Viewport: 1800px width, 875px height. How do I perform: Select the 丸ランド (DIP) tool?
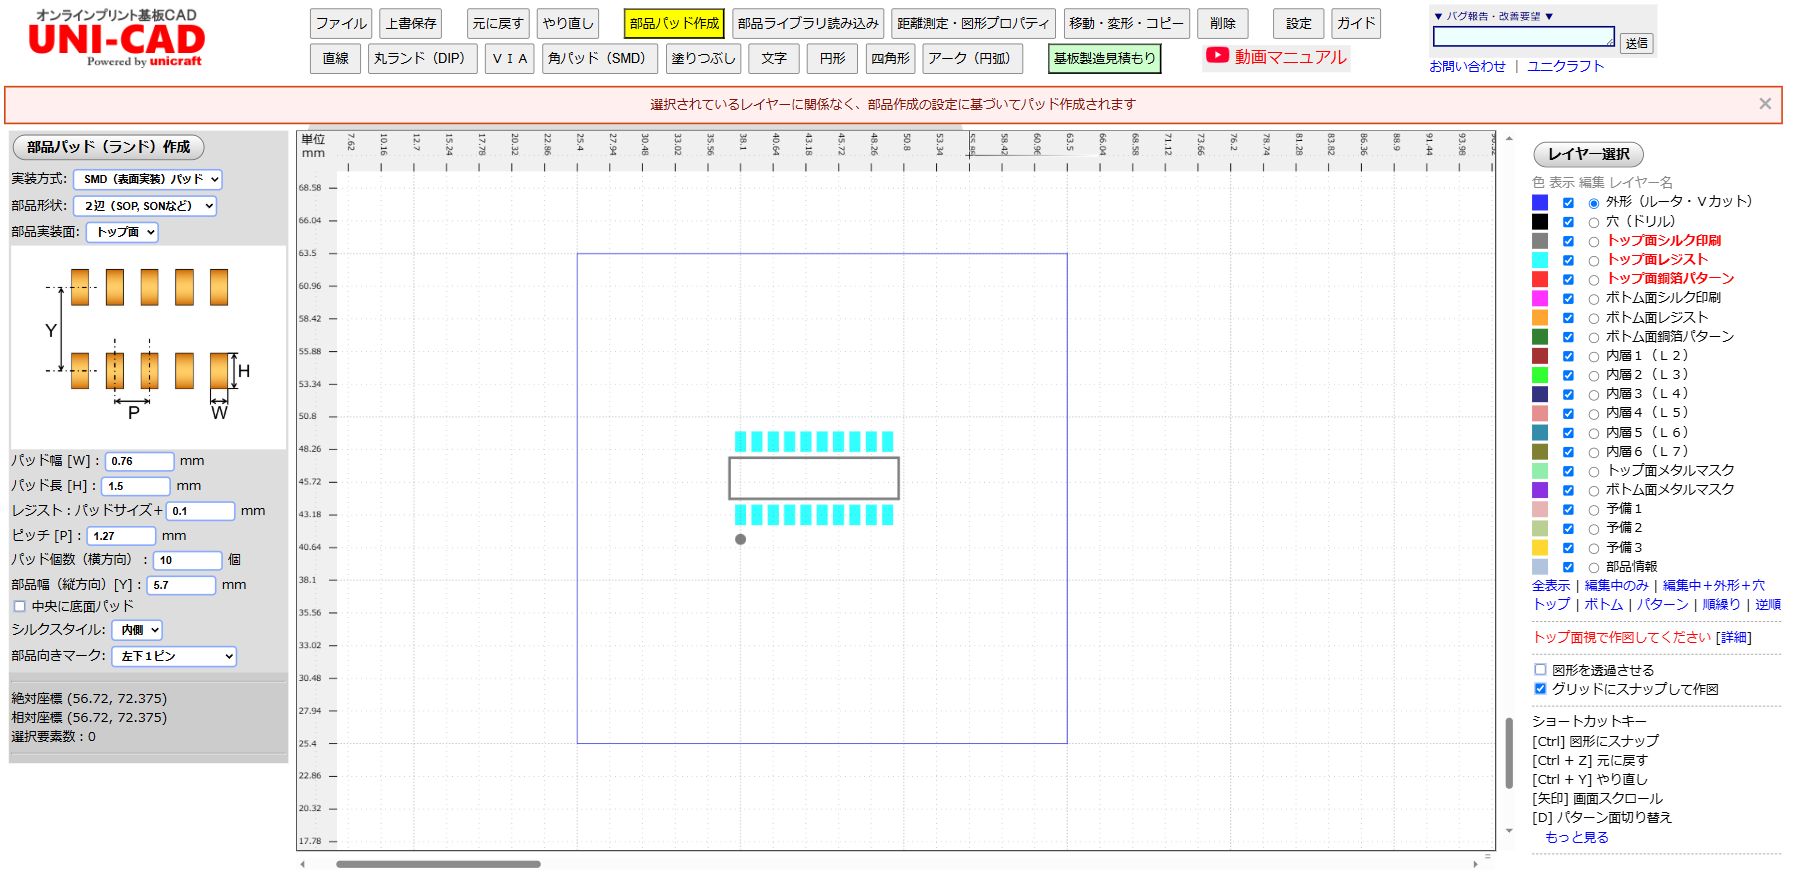[x=420, y=59]
